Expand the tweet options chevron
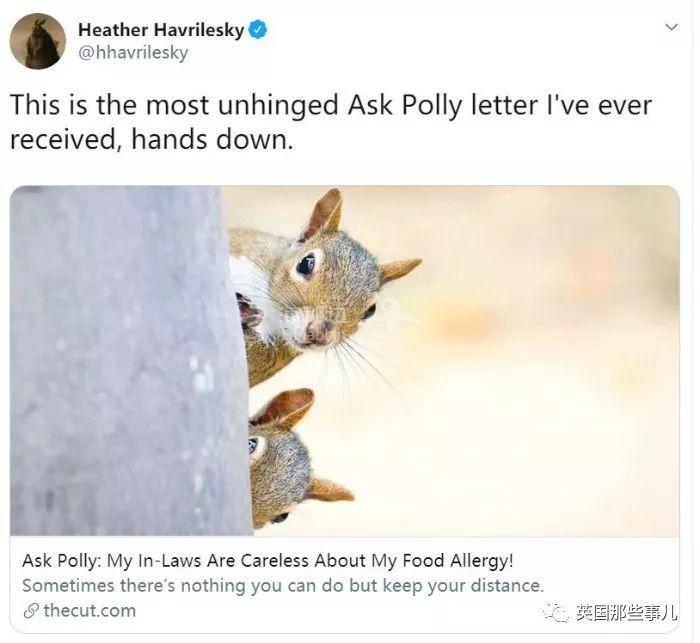Image resolution: width=700 pixels, height=643 pixels. pyautogui.click(x=671, y=27)
